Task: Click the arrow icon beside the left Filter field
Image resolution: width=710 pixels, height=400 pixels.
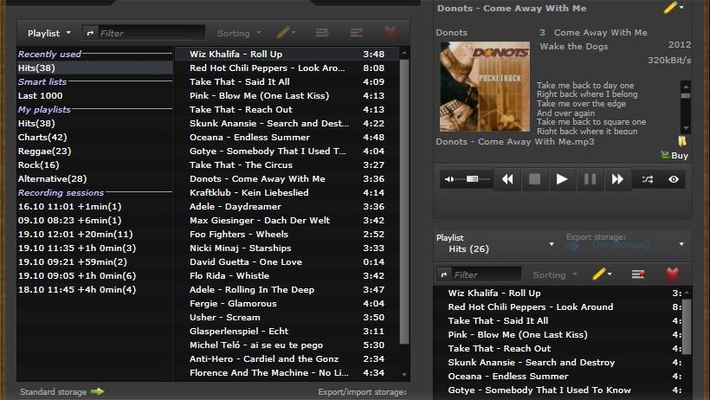Action: click(90, 33)
